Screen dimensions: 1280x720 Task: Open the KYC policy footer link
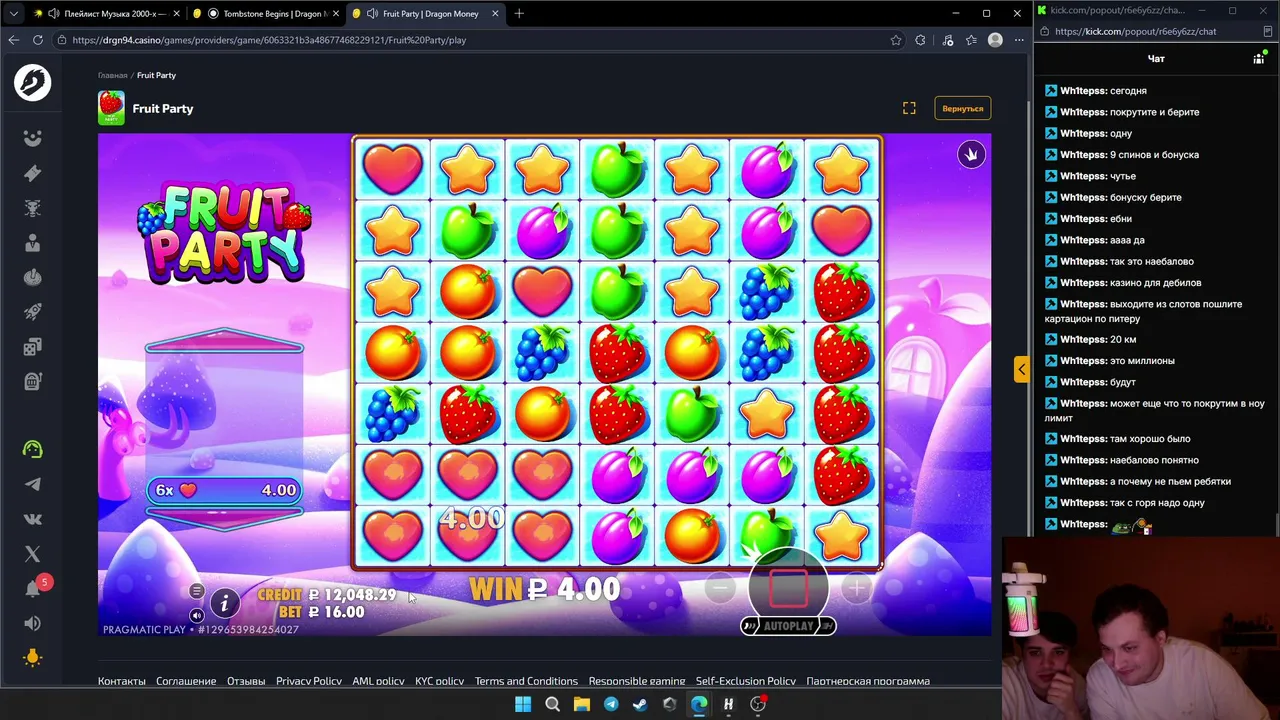(x=440, y=681)
